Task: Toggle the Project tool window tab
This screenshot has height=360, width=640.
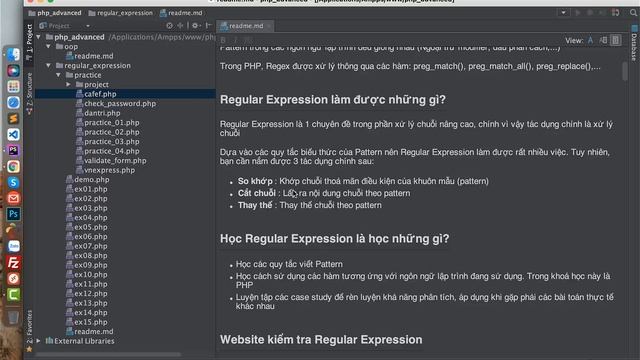Action: tap(29, 42)
